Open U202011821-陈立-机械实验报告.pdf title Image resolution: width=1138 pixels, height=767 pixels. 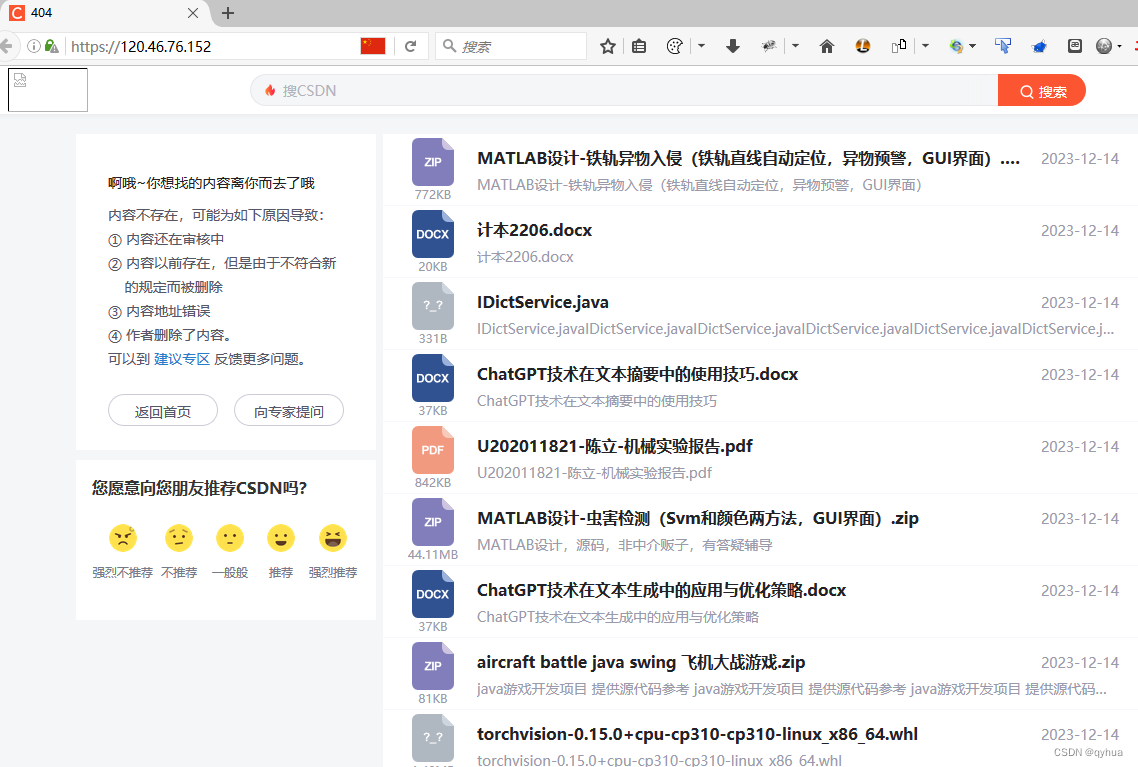click(x=615, y=446)
